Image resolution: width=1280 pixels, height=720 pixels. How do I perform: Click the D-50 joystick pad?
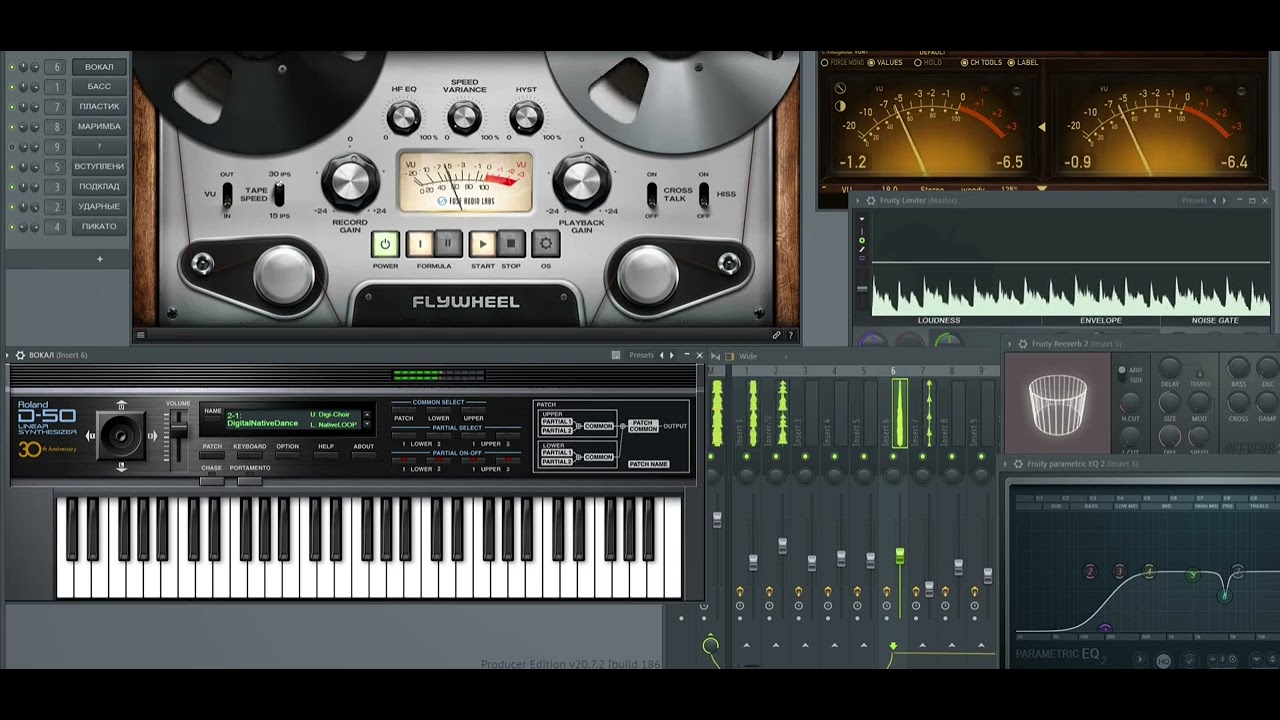[x=121, y=436]
